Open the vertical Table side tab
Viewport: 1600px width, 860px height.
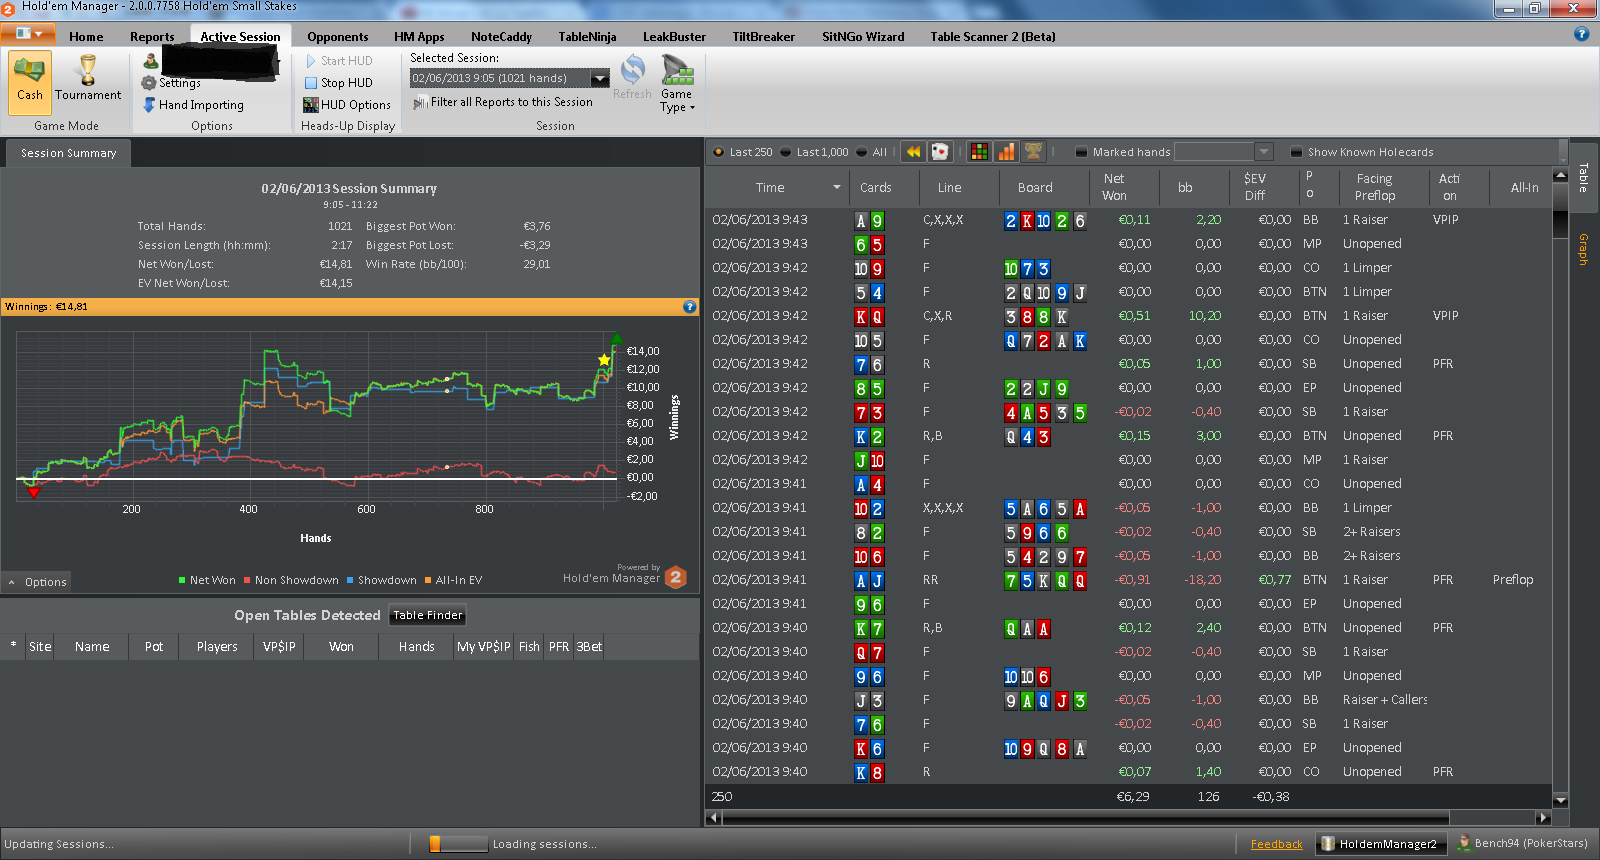1583,177
